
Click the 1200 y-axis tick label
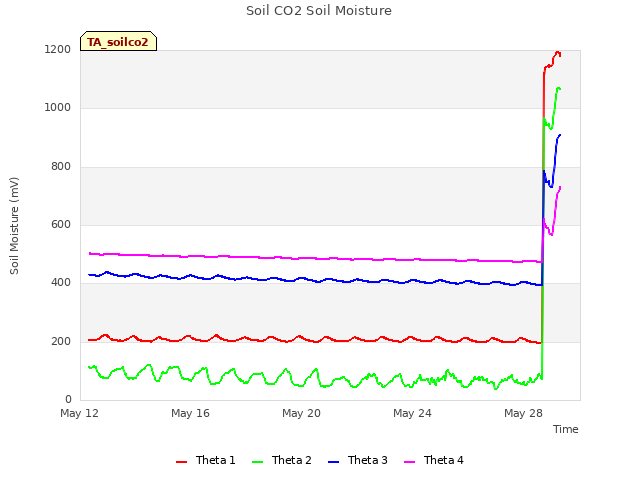tap(58, 49)
